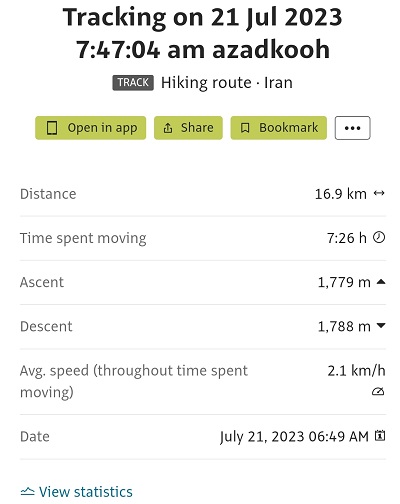
Task: Click the Share button label
Action: pyautogui.click(x=197, y=128)
